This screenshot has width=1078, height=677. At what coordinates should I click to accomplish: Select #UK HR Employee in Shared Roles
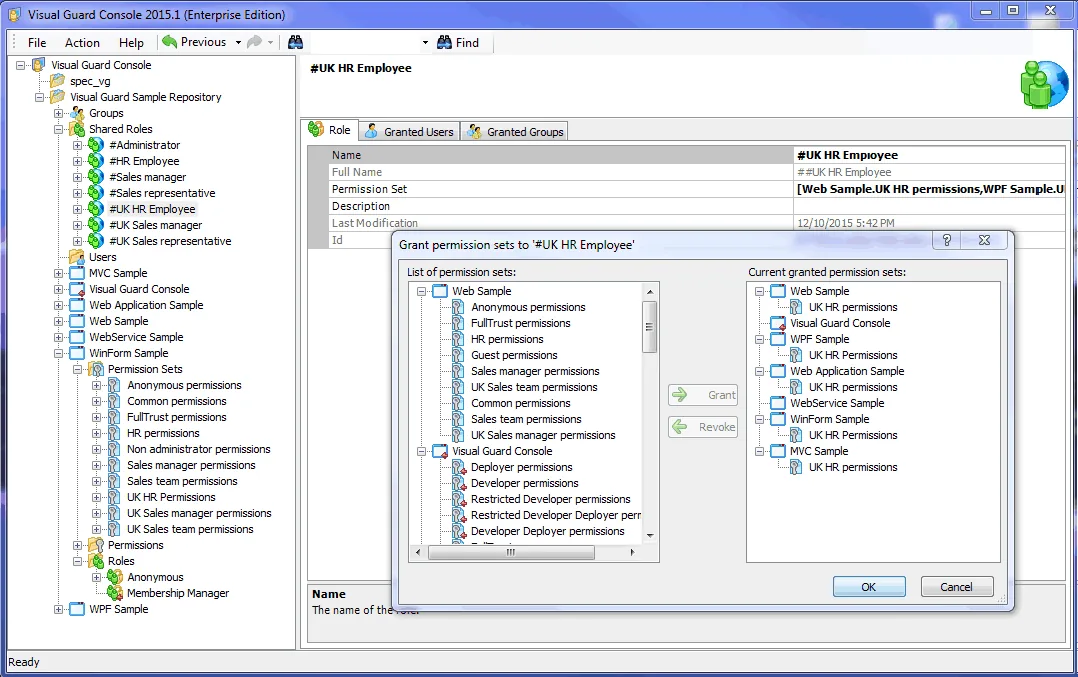click(152, 209)
